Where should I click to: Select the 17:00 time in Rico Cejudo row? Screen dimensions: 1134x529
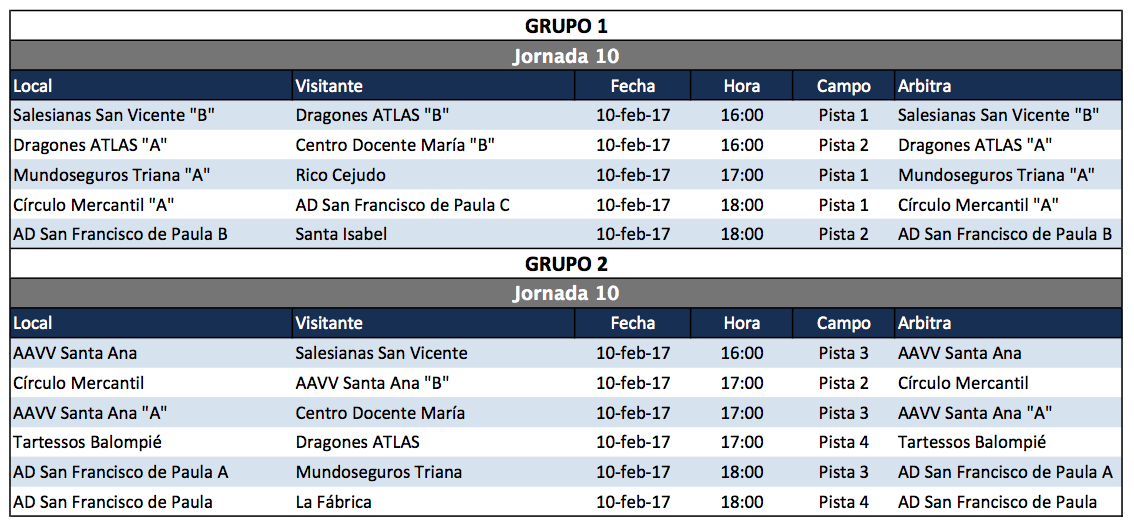coord(742,175)
